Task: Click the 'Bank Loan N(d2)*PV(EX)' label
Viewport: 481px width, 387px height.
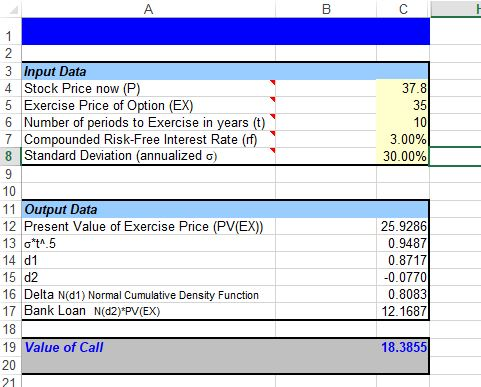Action: click(x=92, y=311)
